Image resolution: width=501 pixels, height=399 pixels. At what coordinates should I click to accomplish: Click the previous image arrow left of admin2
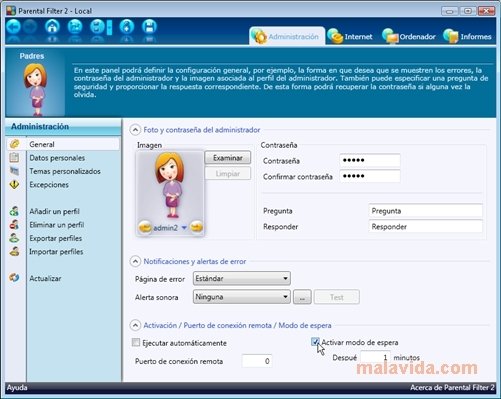(x=145, y=228)
